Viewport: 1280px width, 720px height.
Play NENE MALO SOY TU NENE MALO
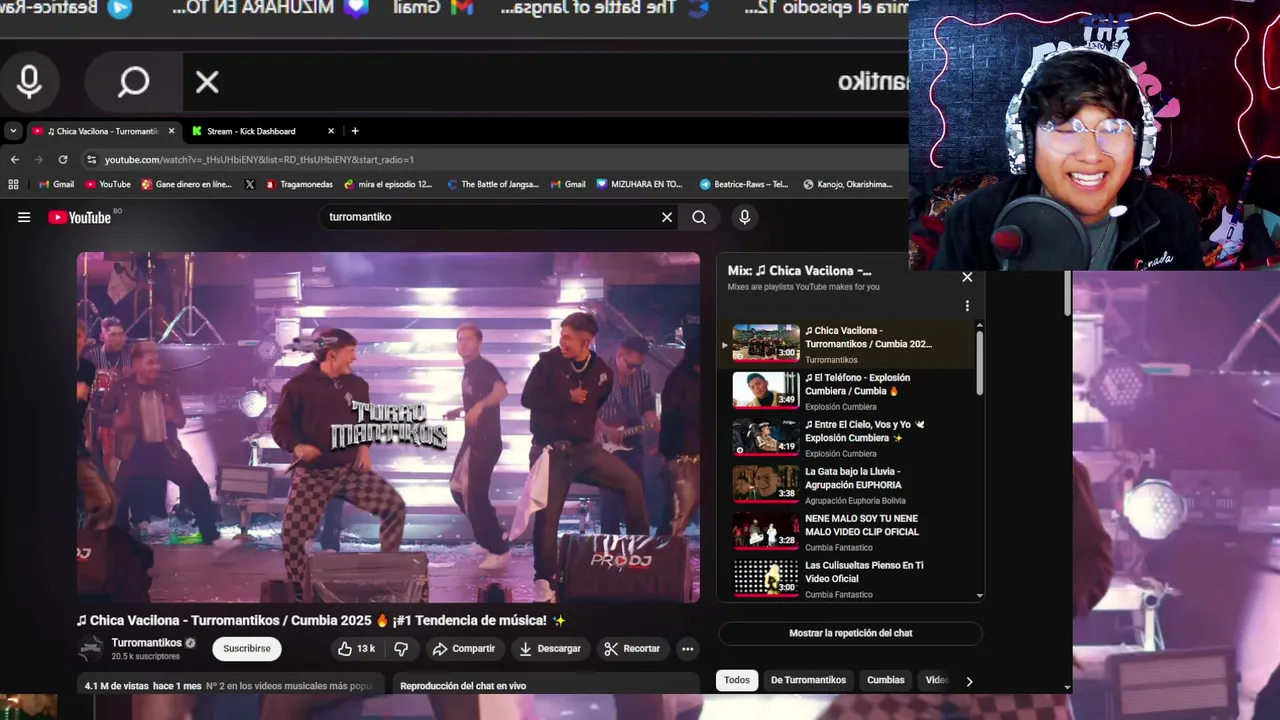tap(848, 532)
